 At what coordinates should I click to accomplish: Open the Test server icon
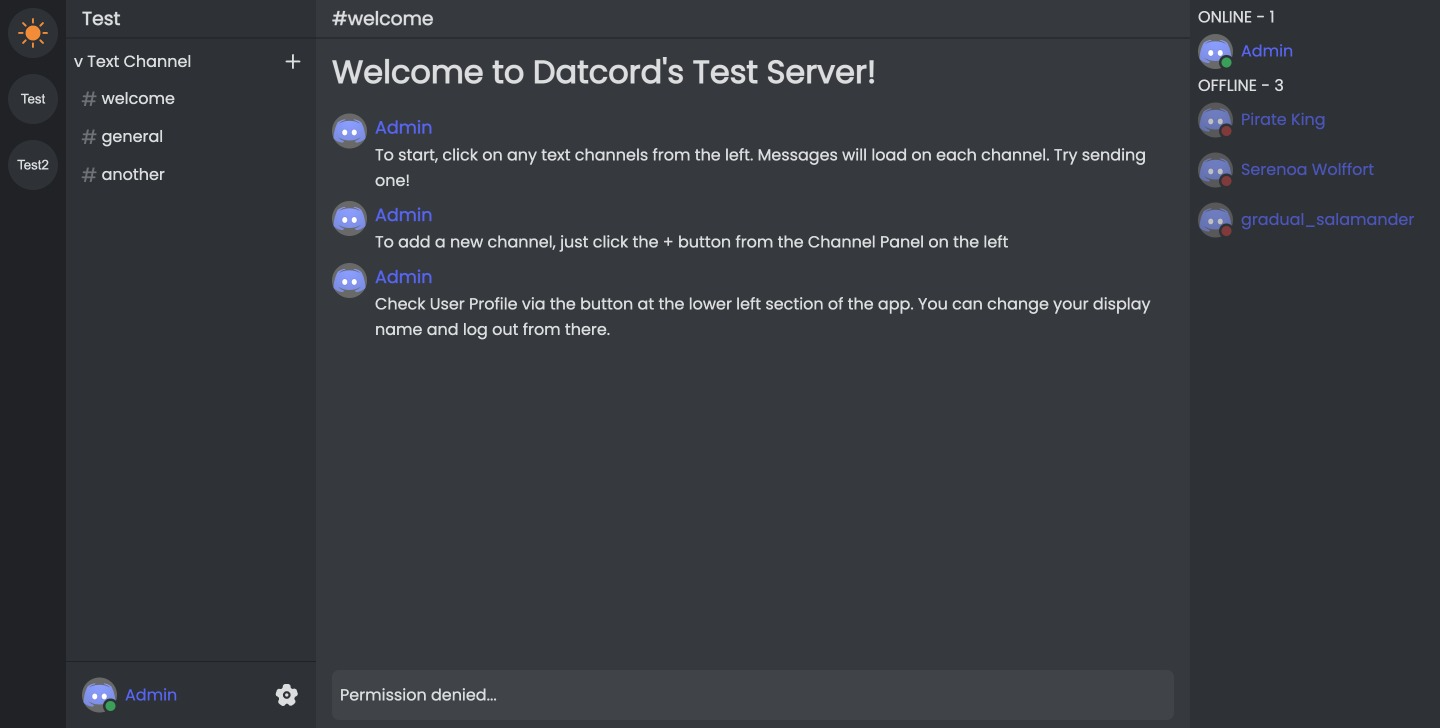click(x=32, y=98)
